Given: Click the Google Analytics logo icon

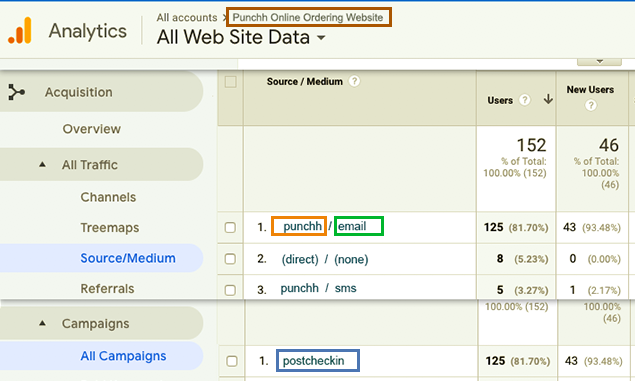Looking at the screenshot, I should [19, 30].
